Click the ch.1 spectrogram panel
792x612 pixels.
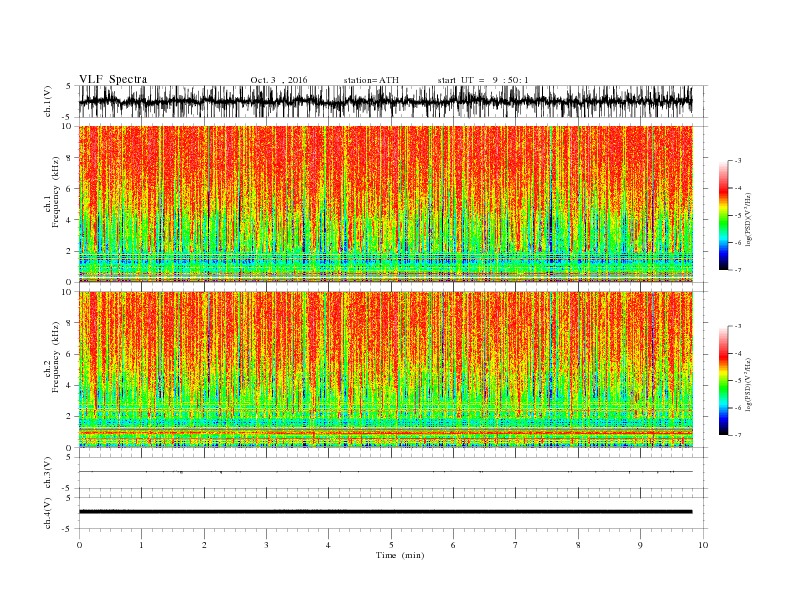(x=386, y=204)
